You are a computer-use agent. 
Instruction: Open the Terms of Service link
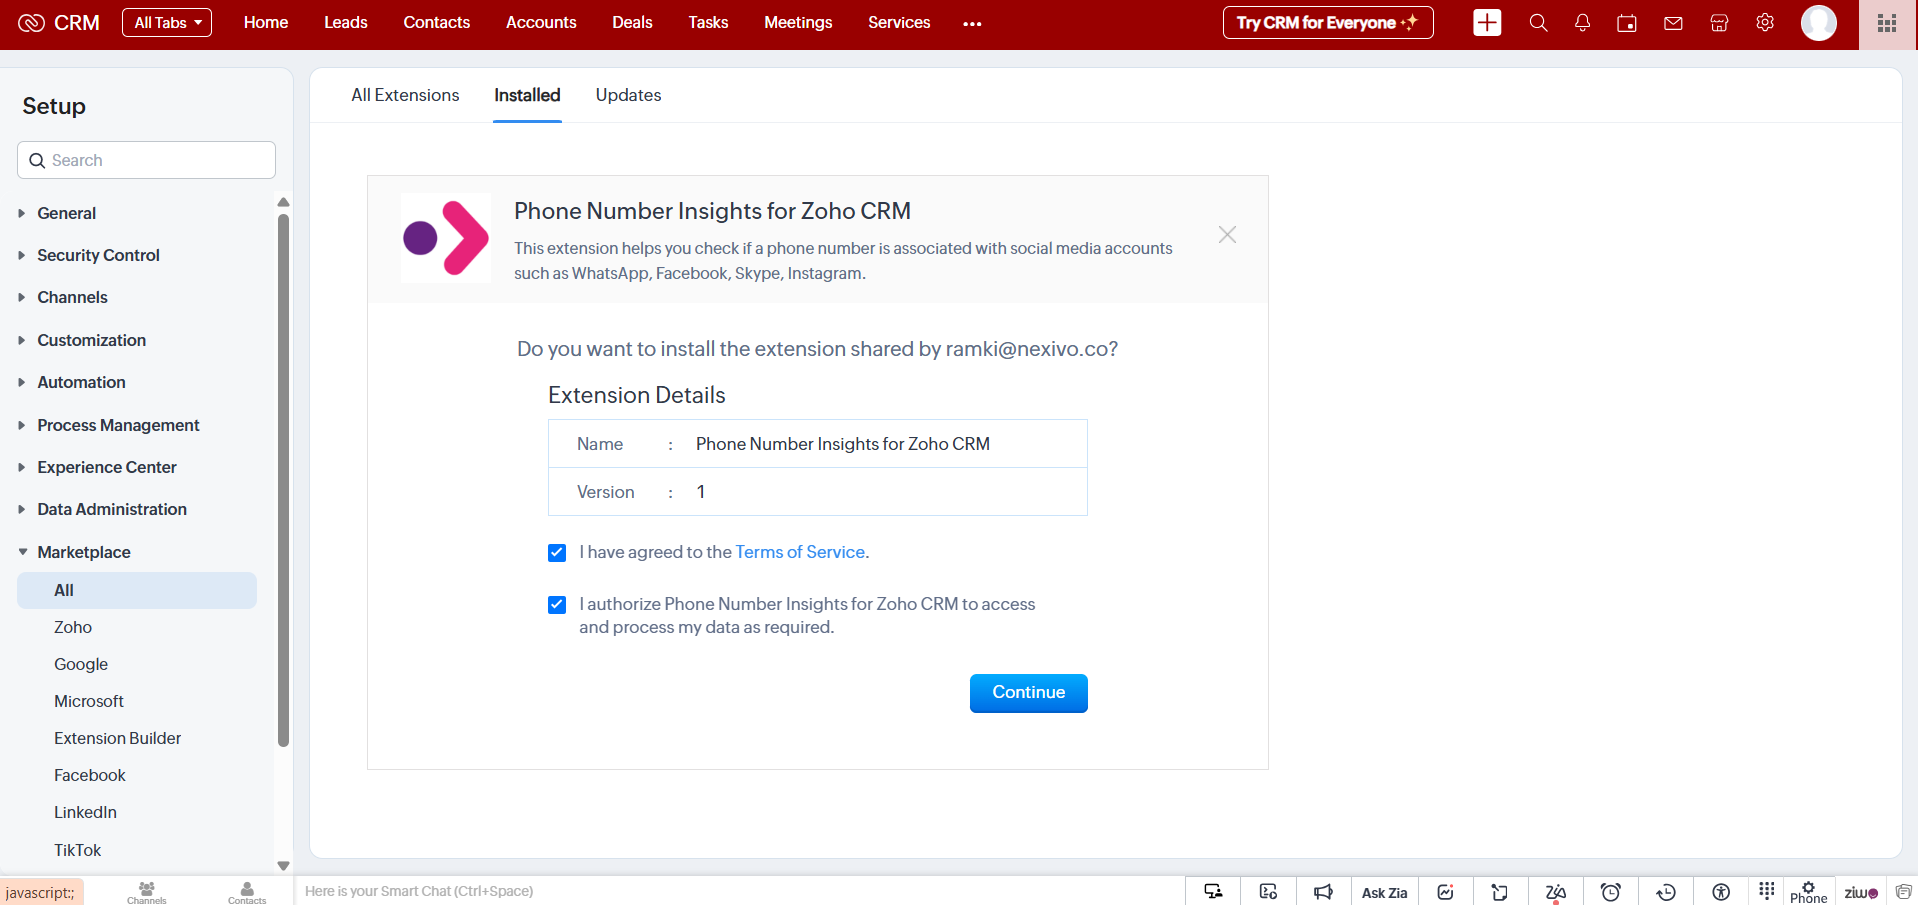(800, 552)
